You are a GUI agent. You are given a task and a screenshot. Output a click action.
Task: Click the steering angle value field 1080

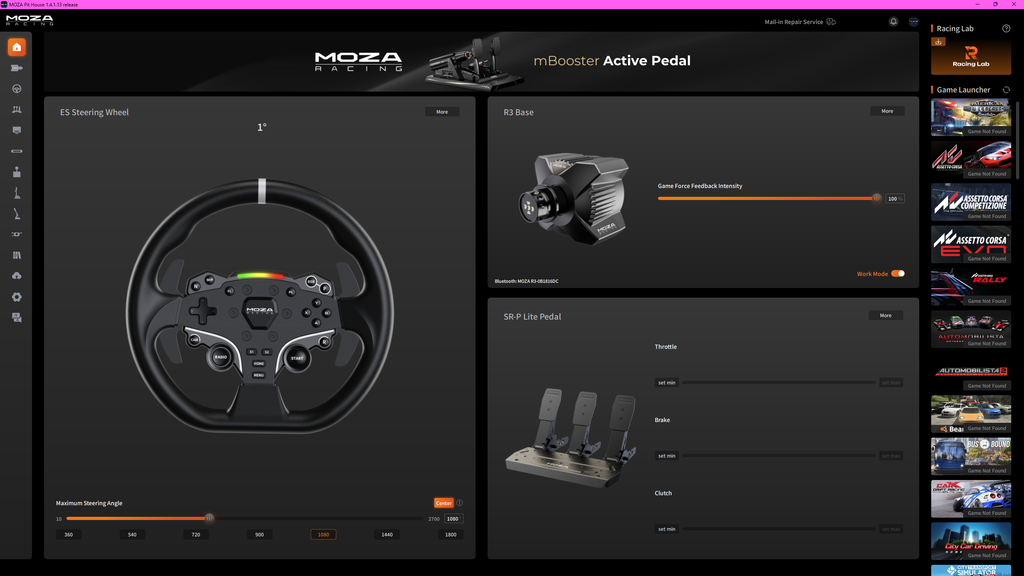[x=453, y=519]
